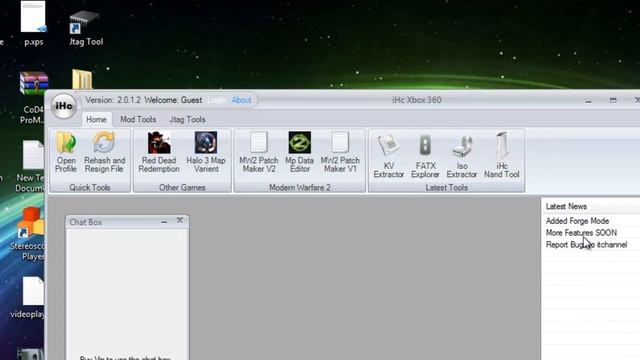Open the Red Dead Redemption tool
This screenshot has width=640, height=360.
coord(159,152)
